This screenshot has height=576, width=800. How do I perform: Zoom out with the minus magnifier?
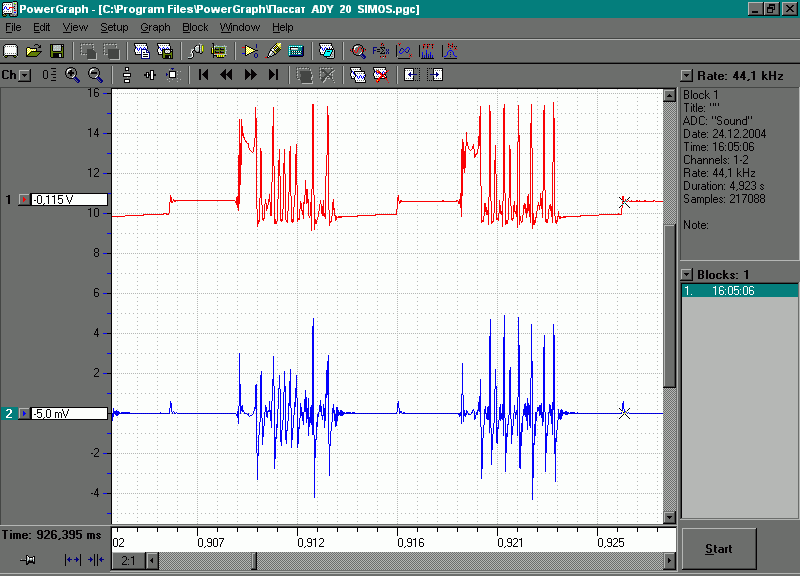[95, 75]
